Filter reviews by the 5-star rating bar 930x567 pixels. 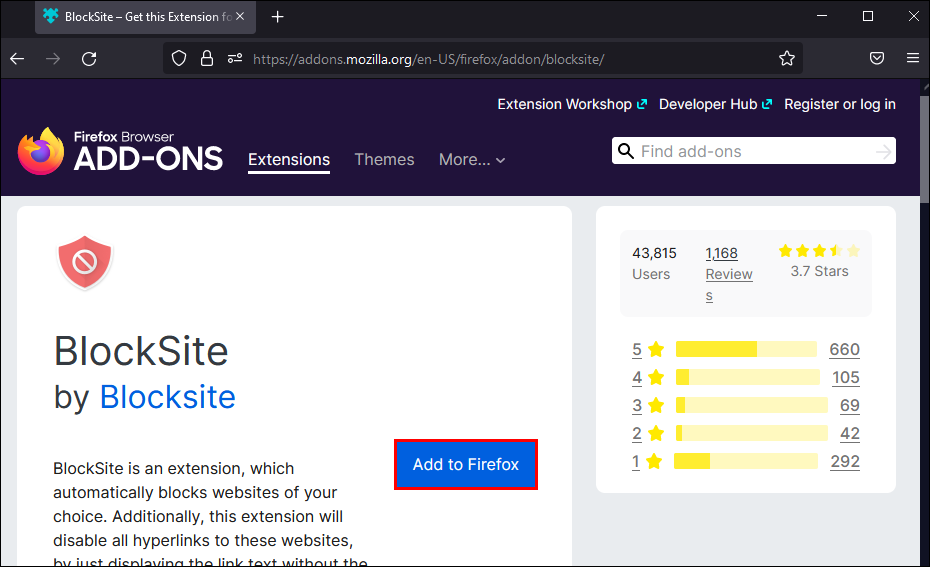tap(746, 349)
